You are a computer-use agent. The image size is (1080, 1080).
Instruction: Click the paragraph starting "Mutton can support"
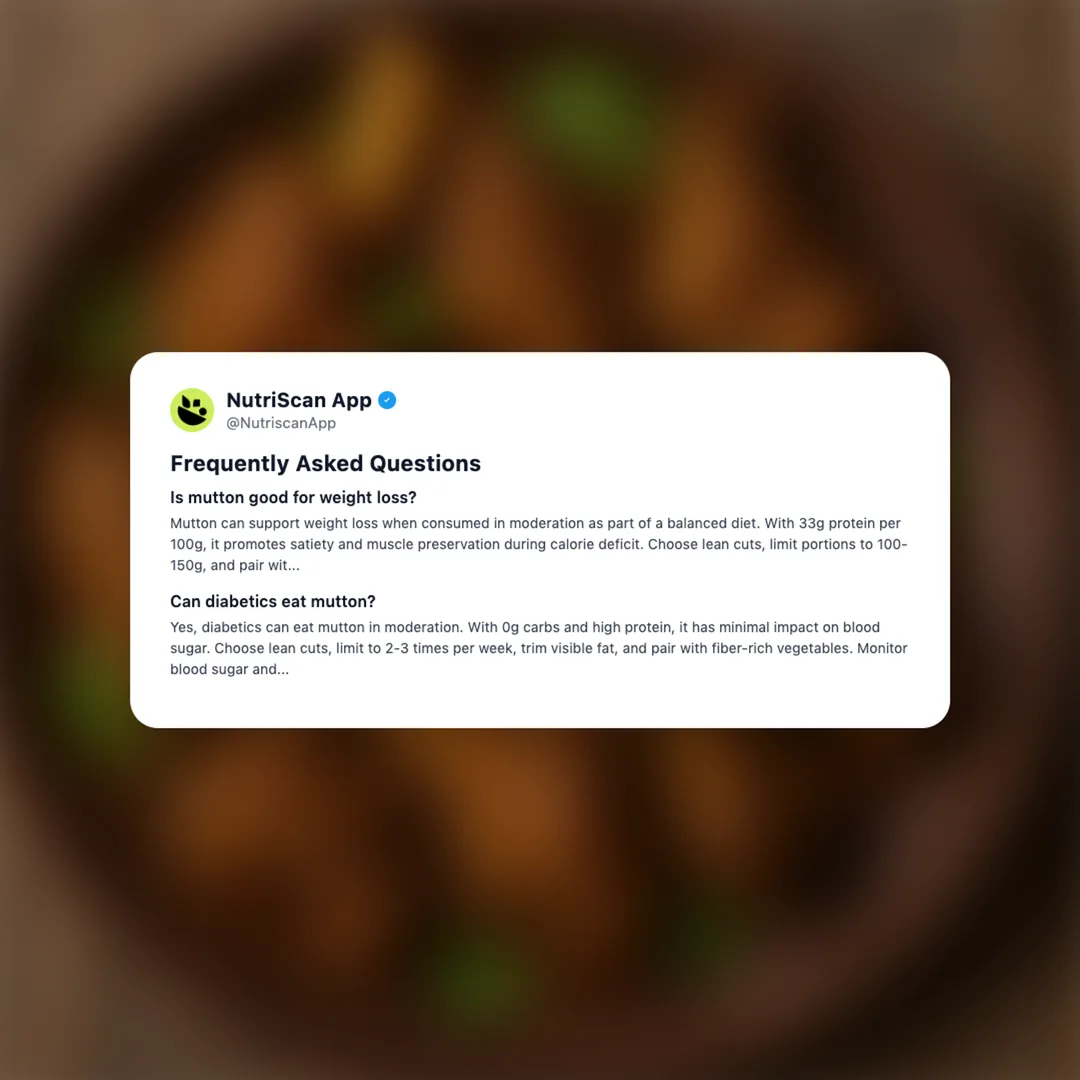(x=539, y=544)
